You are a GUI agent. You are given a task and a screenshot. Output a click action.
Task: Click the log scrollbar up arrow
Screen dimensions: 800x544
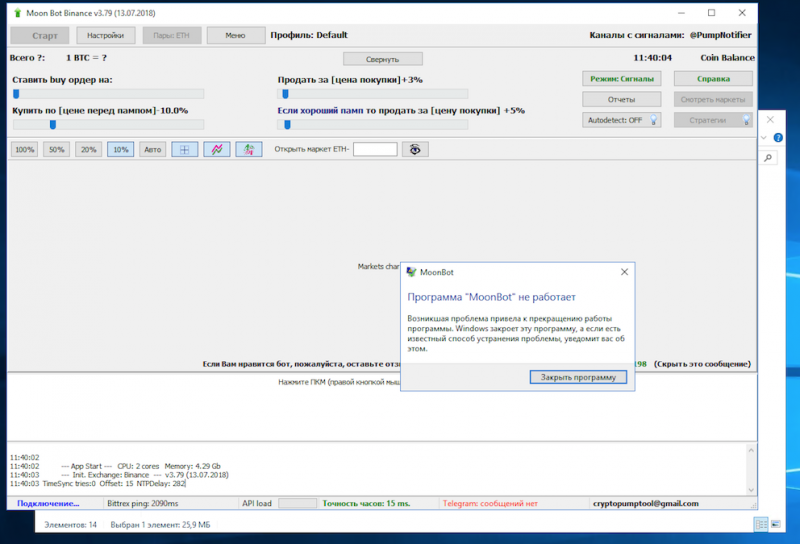pyautogui.click(x=751, y=450)
